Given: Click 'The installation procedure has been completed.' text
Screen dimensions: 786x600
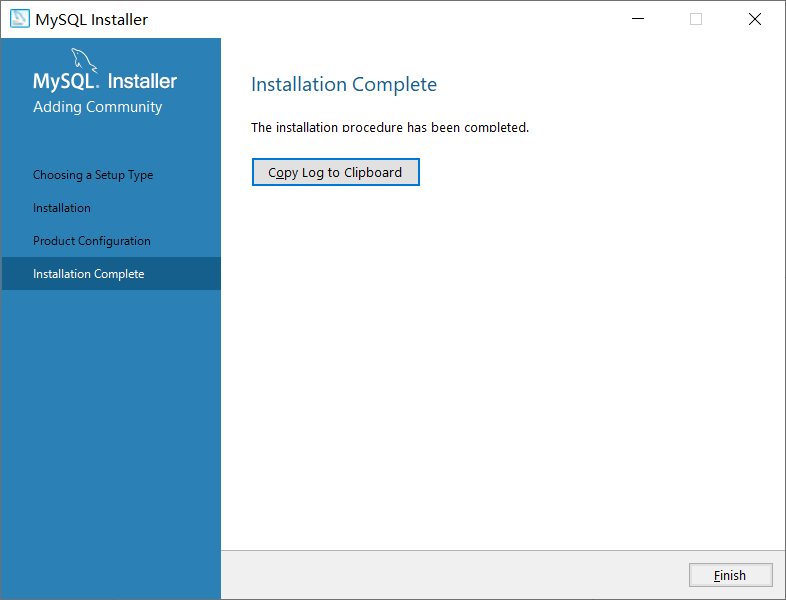Looking at the screenshot, I should [x=390, y=127].
